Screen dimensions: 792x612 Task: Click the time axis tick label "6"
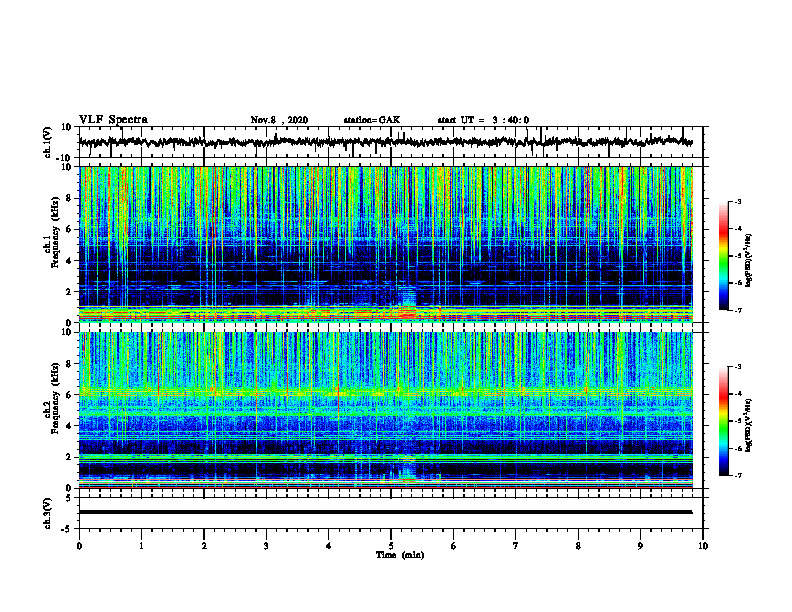(454, 546)
